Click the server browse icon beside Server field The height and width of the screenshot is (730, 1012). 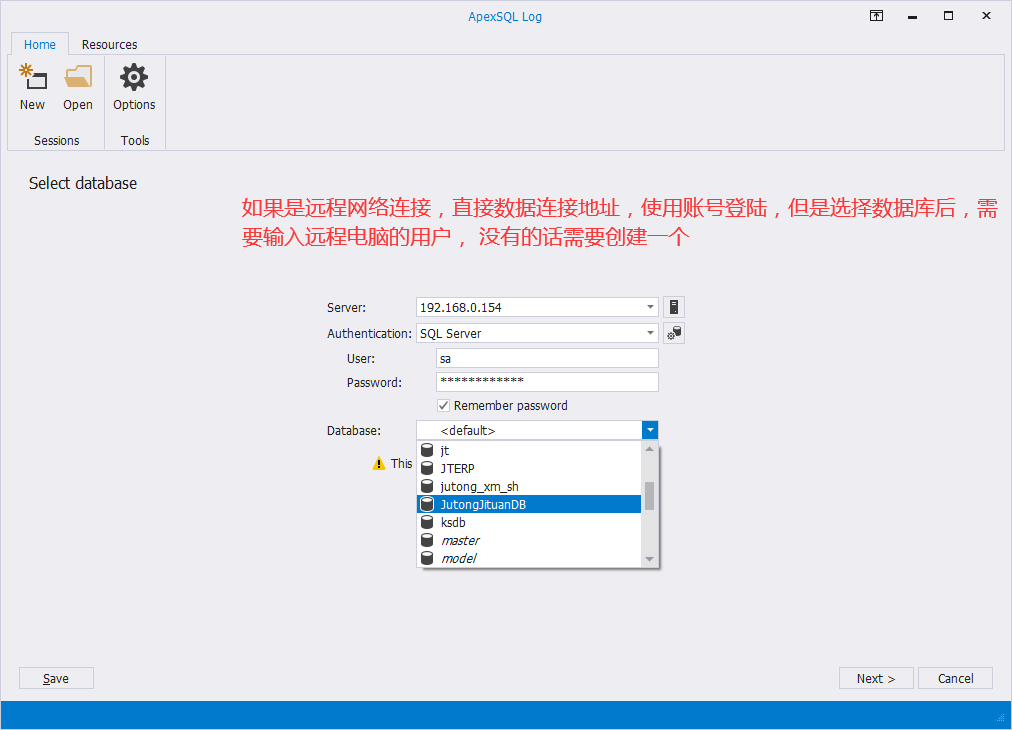pyautogui.click(x=671, y=307)
